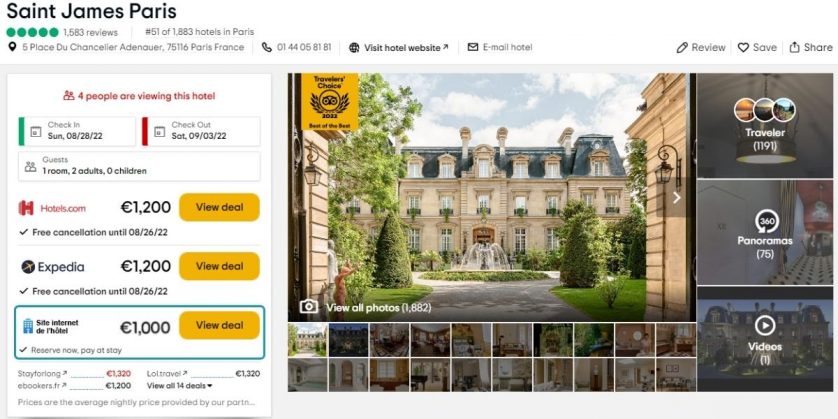Image resolution: width=838 pixels, height=419 pixels.
Task: Open the 1,583 reviews link
Action: pos(90,32)
